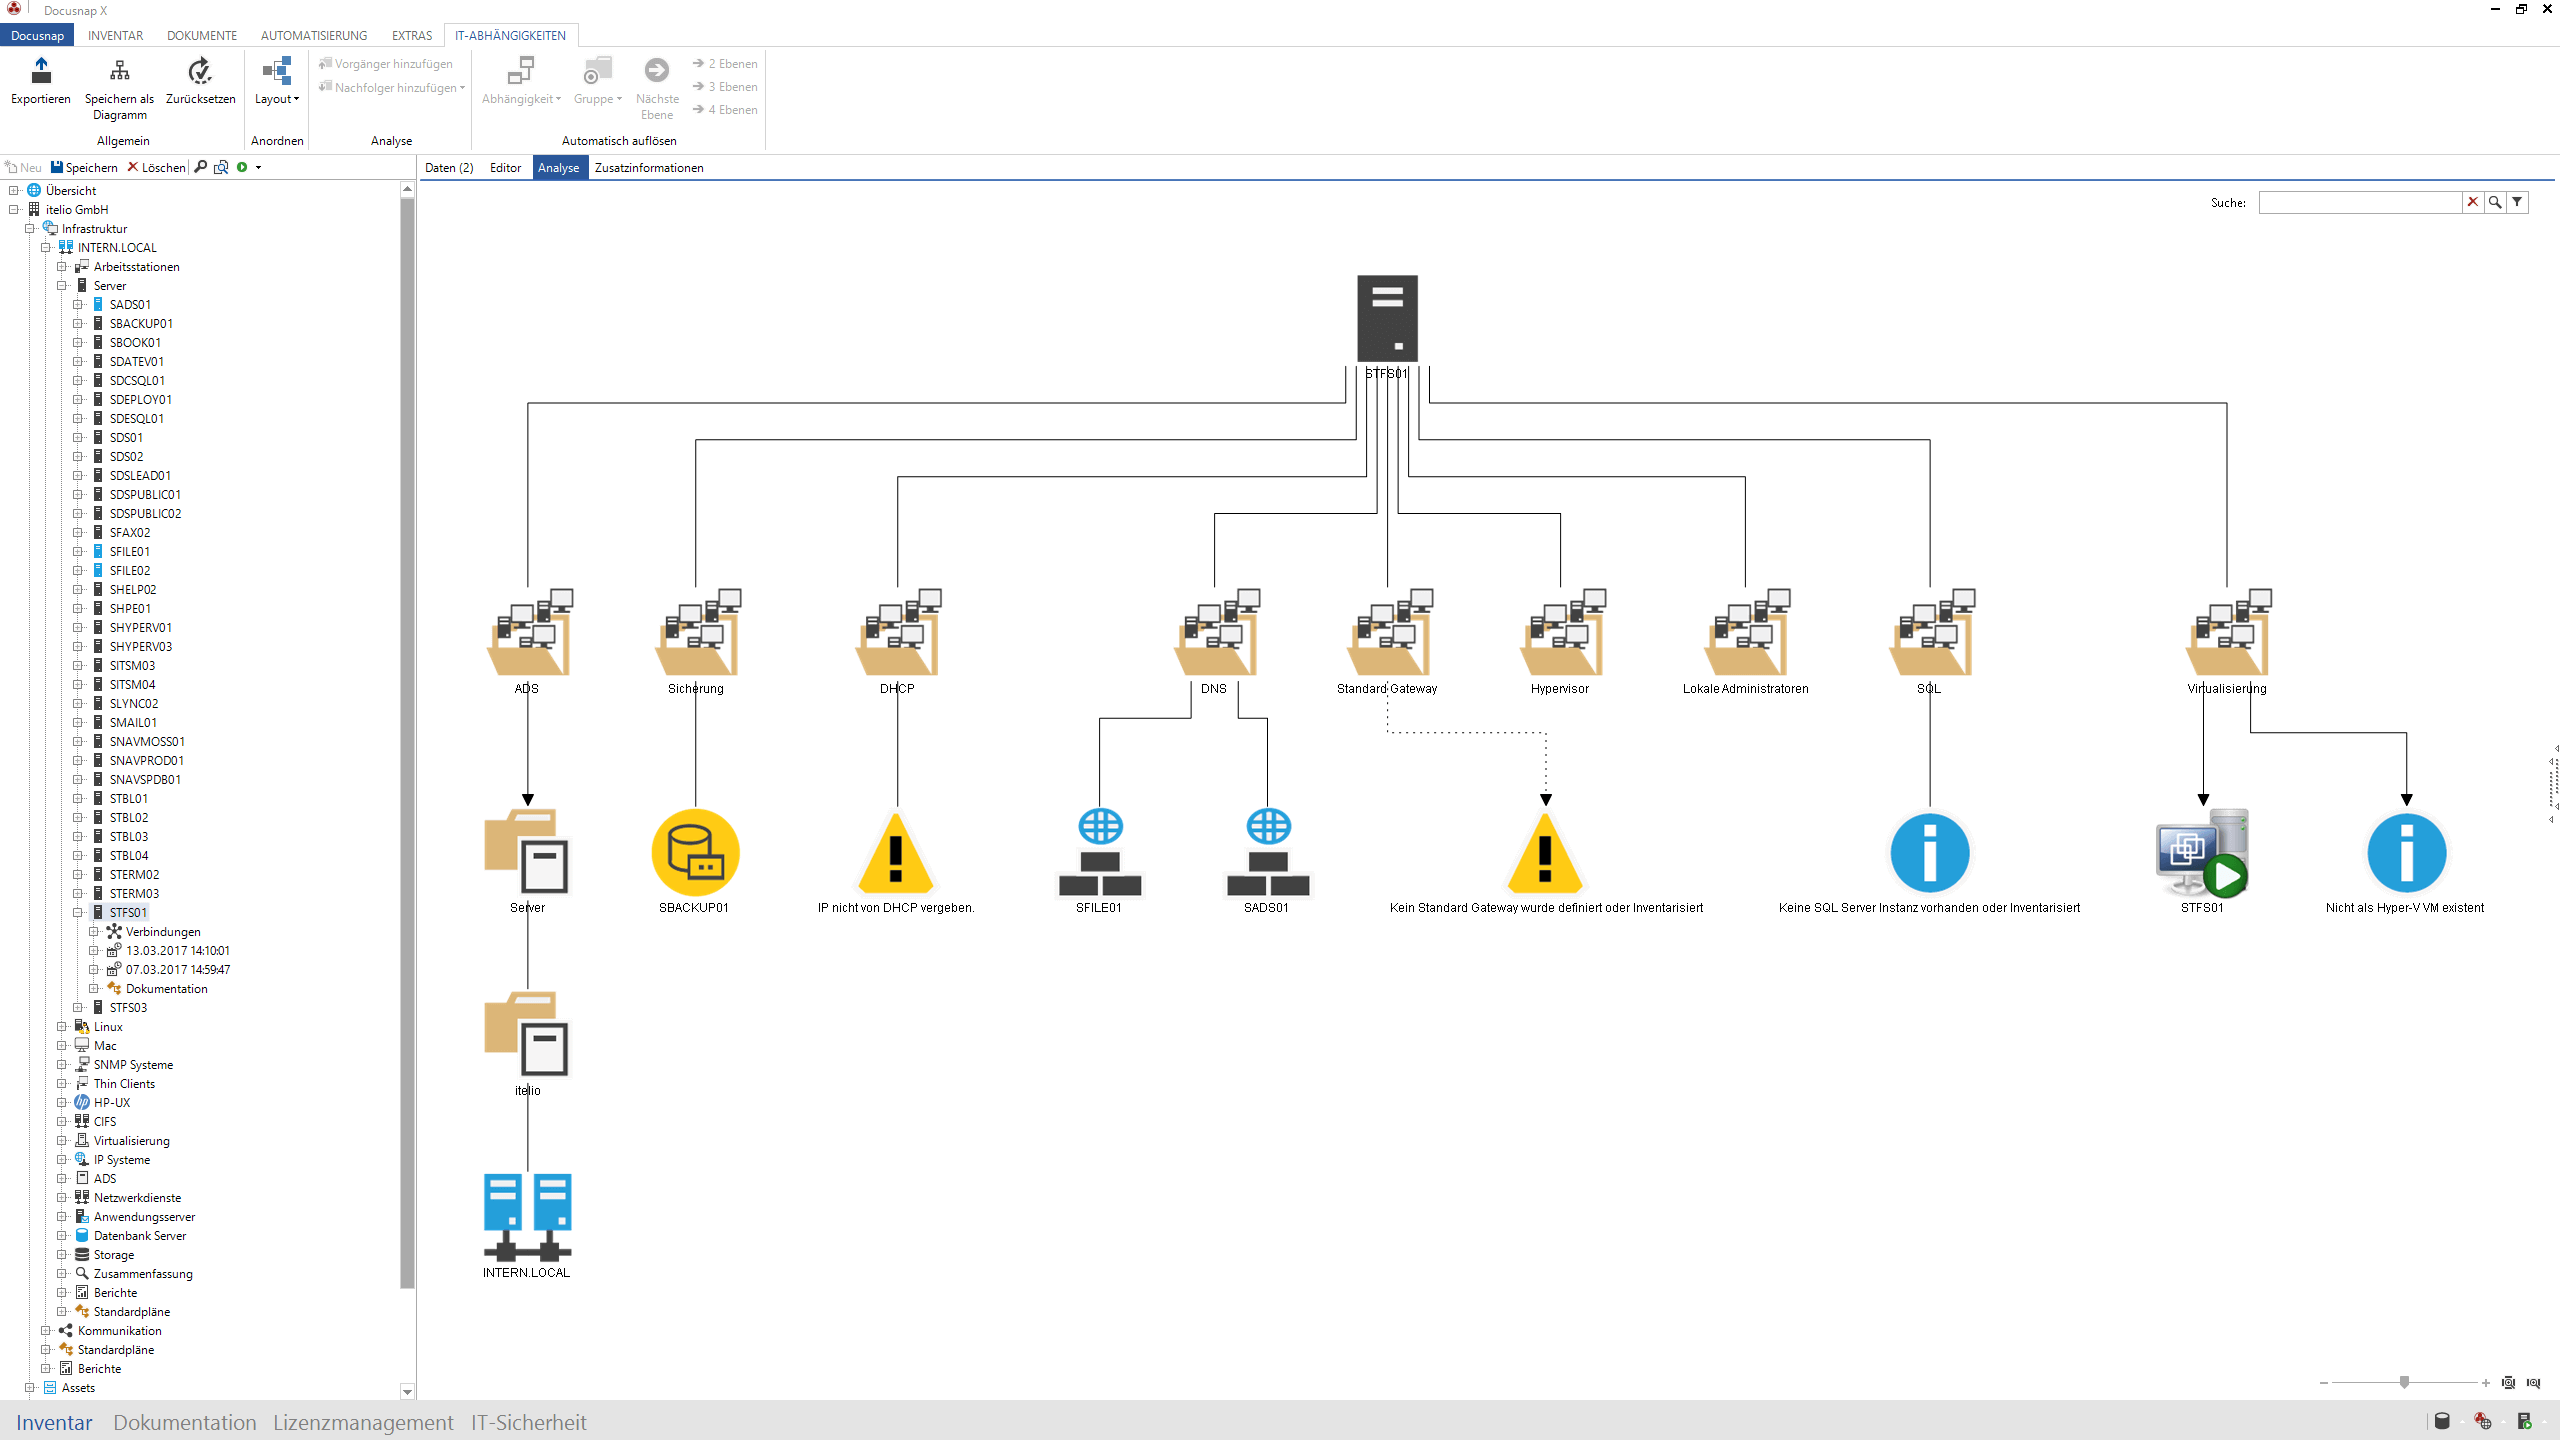Click the zoom-to-width icon
The image size is (2560, 1440).
(x=2533, y=1382)
